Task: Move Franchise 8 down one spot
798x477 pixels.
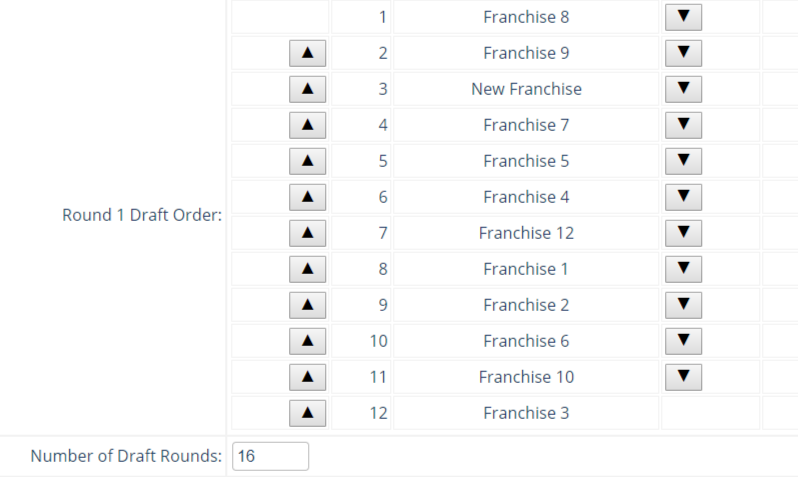Action: [x=683, y=17]
